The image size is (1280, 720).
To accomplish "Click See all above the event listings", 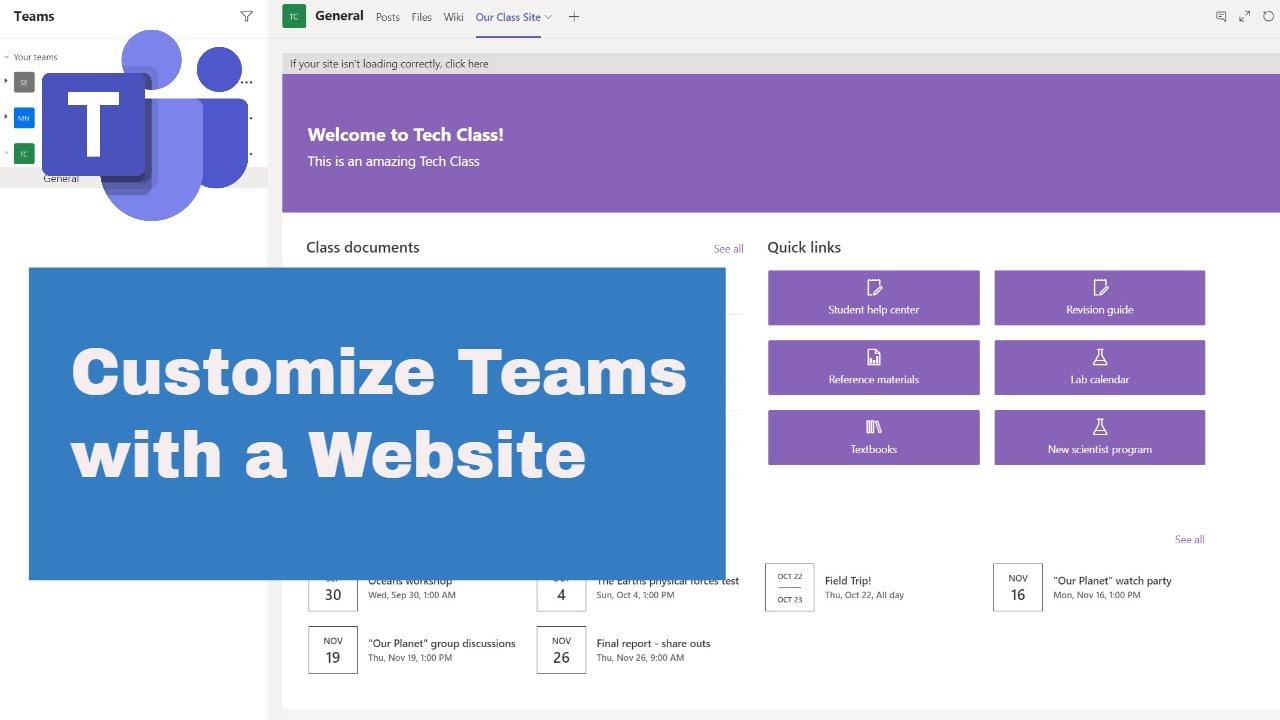I will coord(1190,540).
